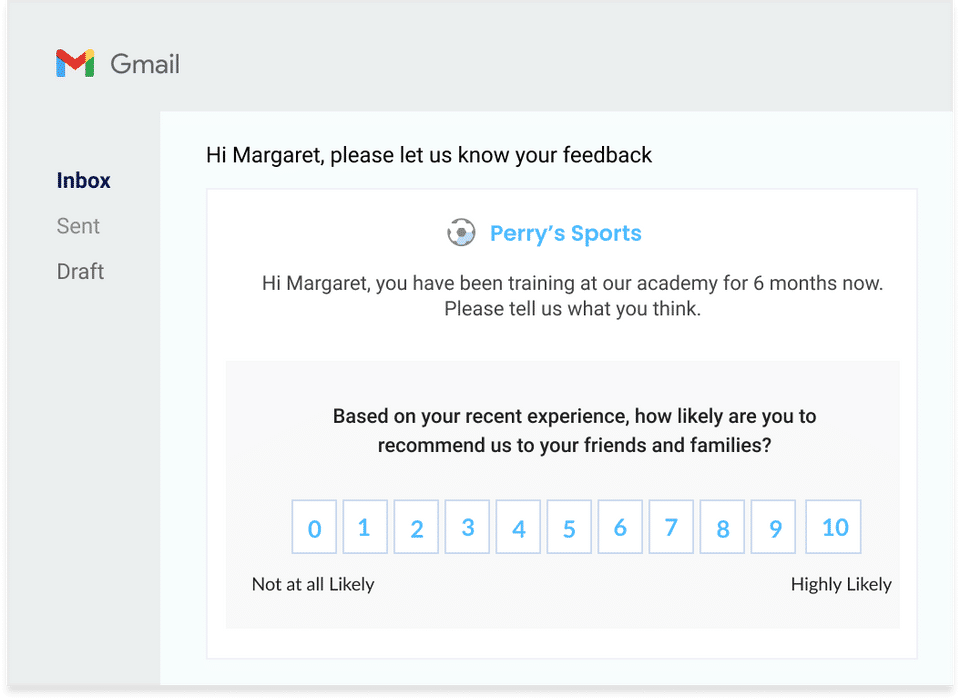Open the Inbox folder

tap(84, 181)
